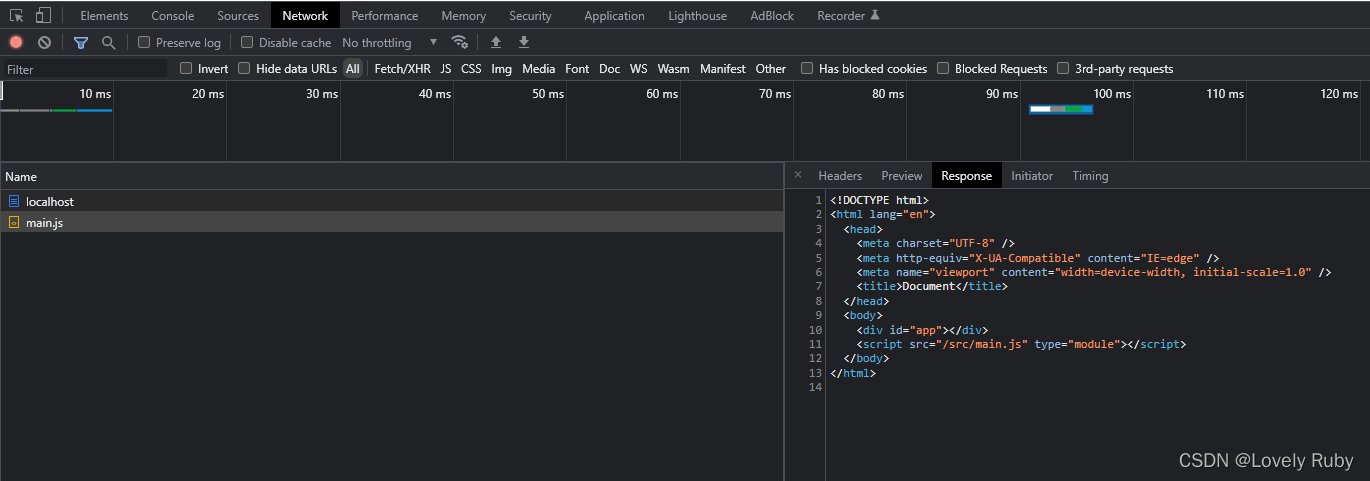
Task: Clear the network log icon
Action: 44,42
